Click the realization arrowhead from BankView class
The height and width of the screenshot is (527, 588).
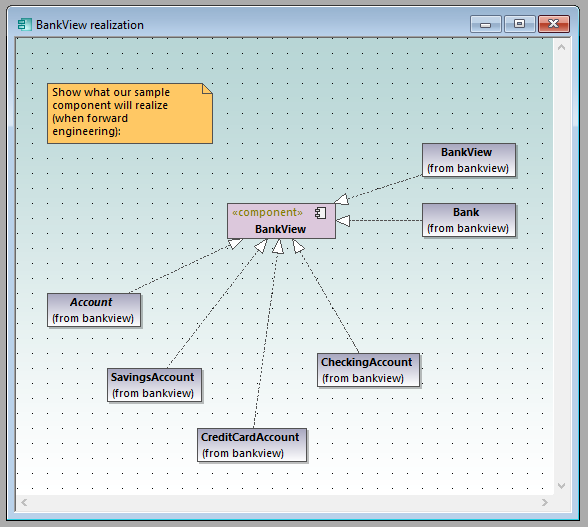341,200
